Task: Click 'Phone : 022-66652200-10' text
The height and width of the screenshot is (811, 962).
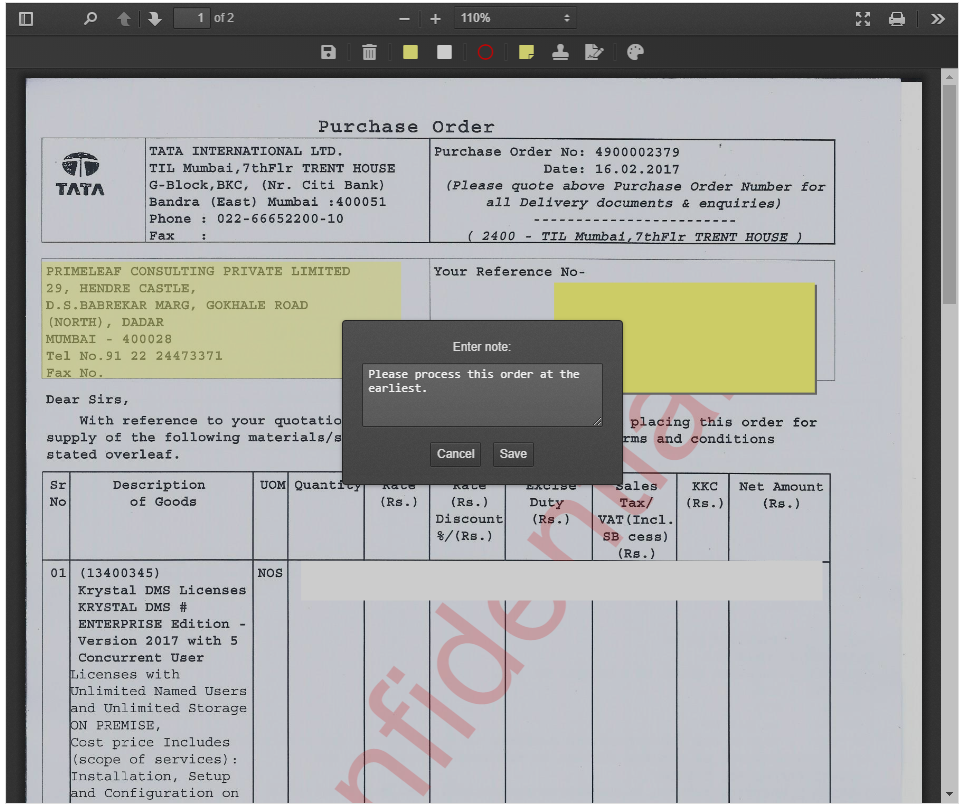Action: coord(246,219)
